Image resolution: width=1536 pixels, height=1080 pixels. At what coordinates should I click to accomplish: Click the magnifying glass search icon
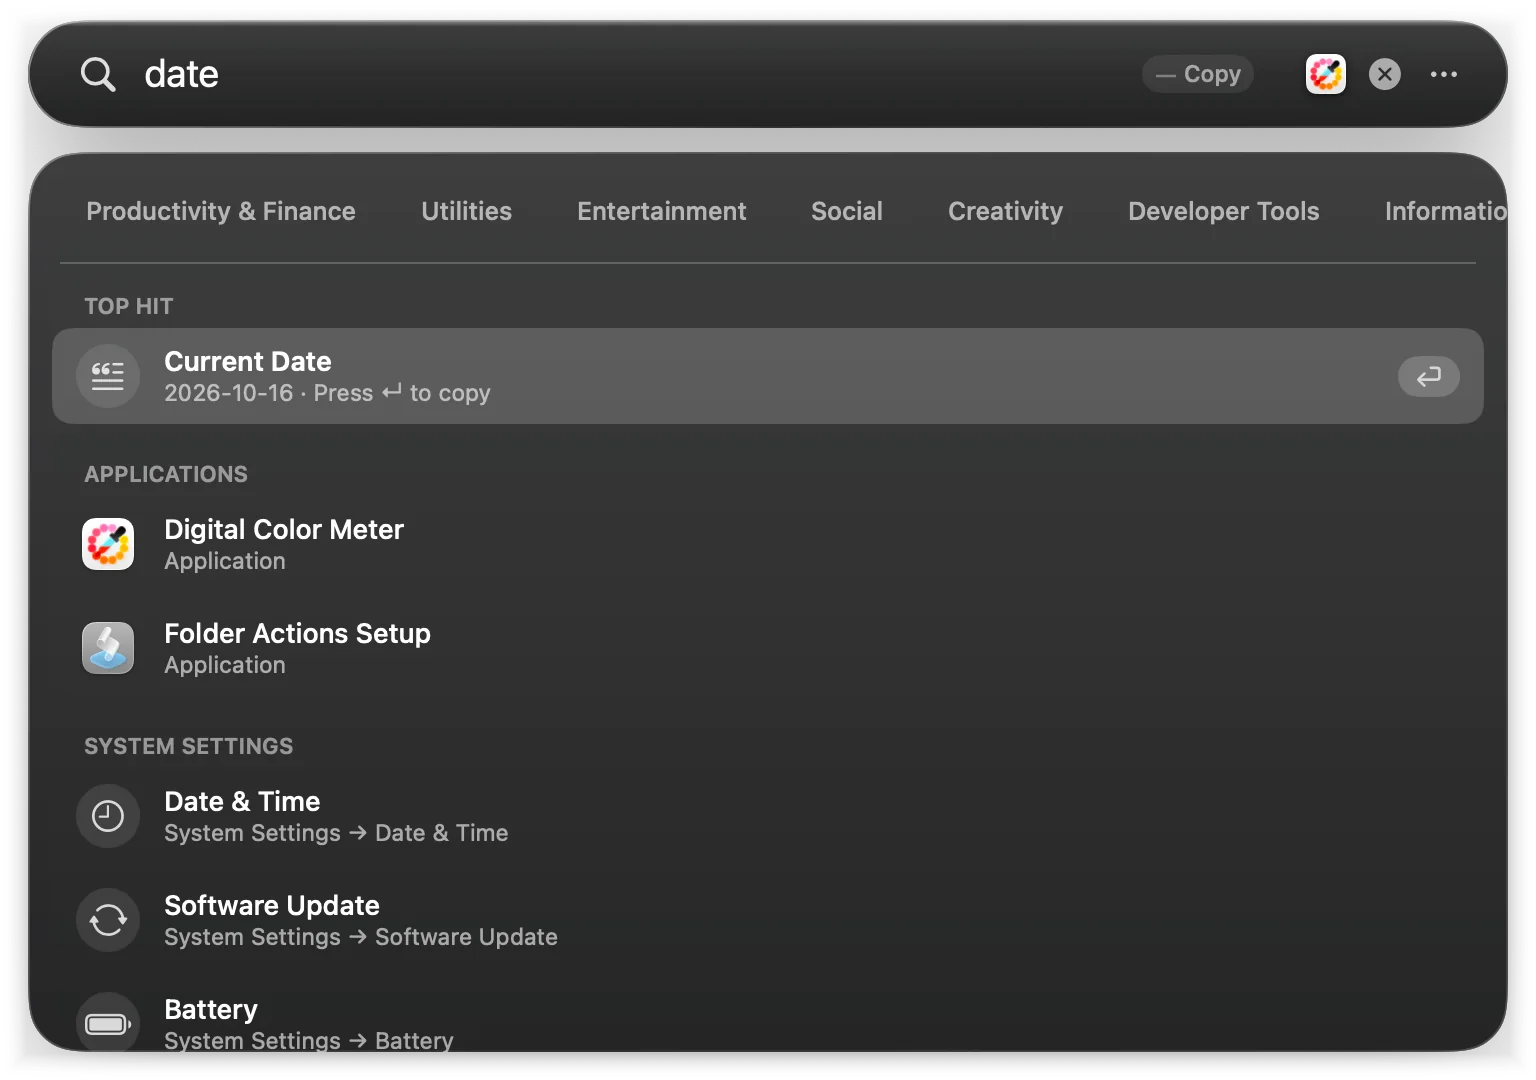click(98, 74)
